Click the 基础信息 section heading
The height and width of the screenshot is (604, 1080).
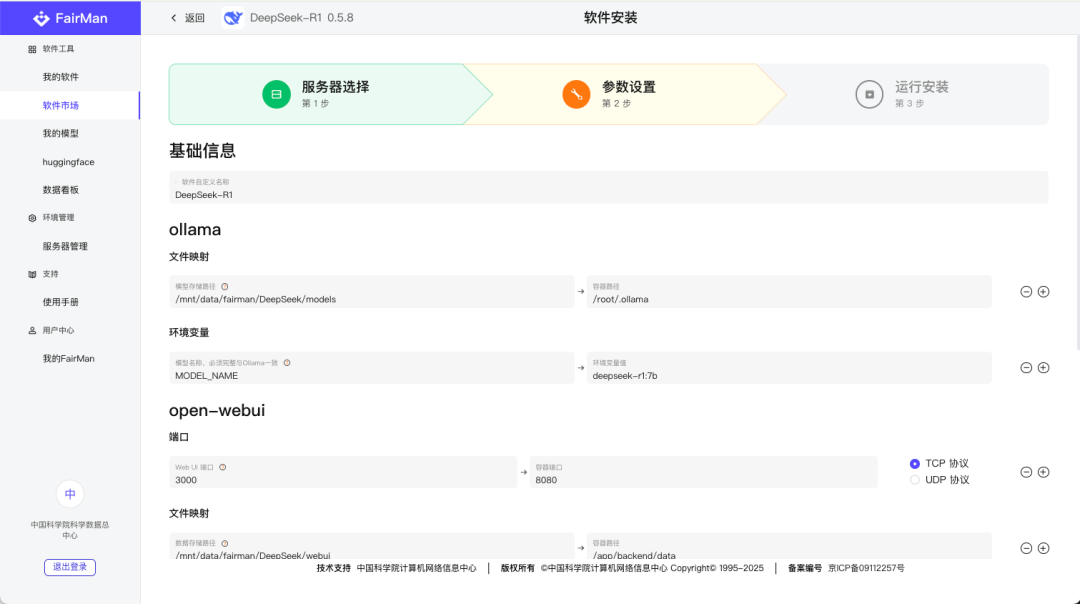click(x=202, y=152)
